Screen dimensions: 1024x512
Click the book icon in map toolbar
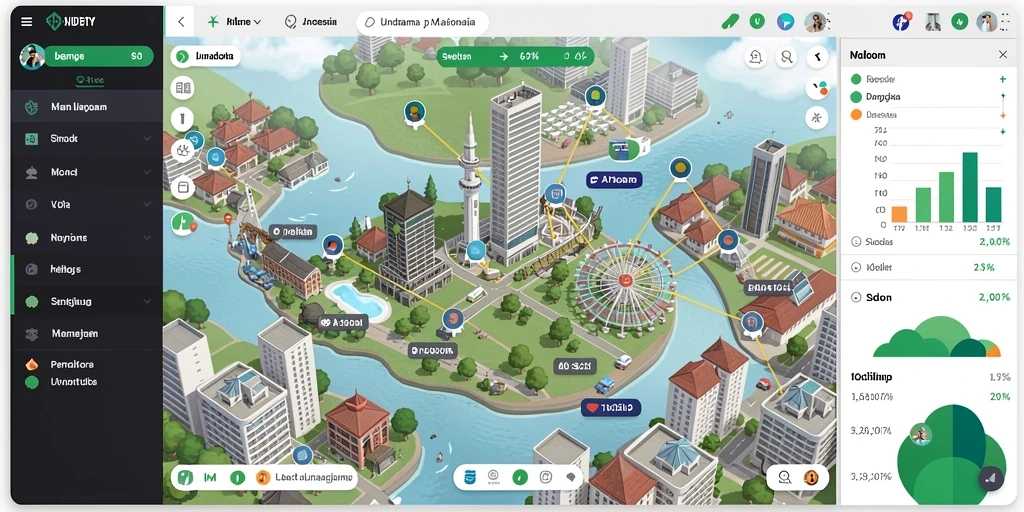183,88
